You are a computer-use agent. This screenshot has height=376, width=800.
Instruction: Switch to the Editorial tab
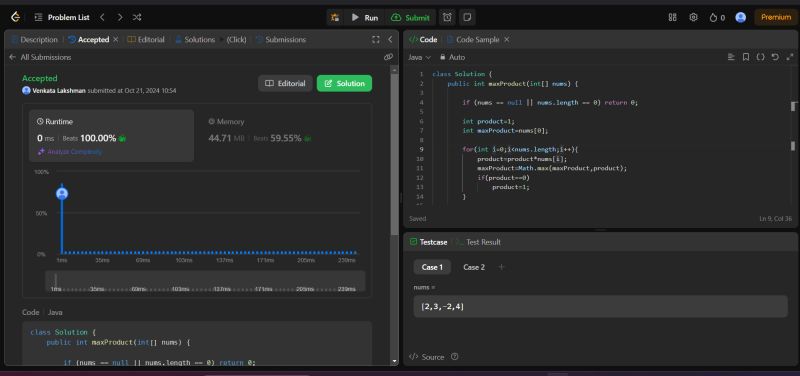click(x=146, y=40)
